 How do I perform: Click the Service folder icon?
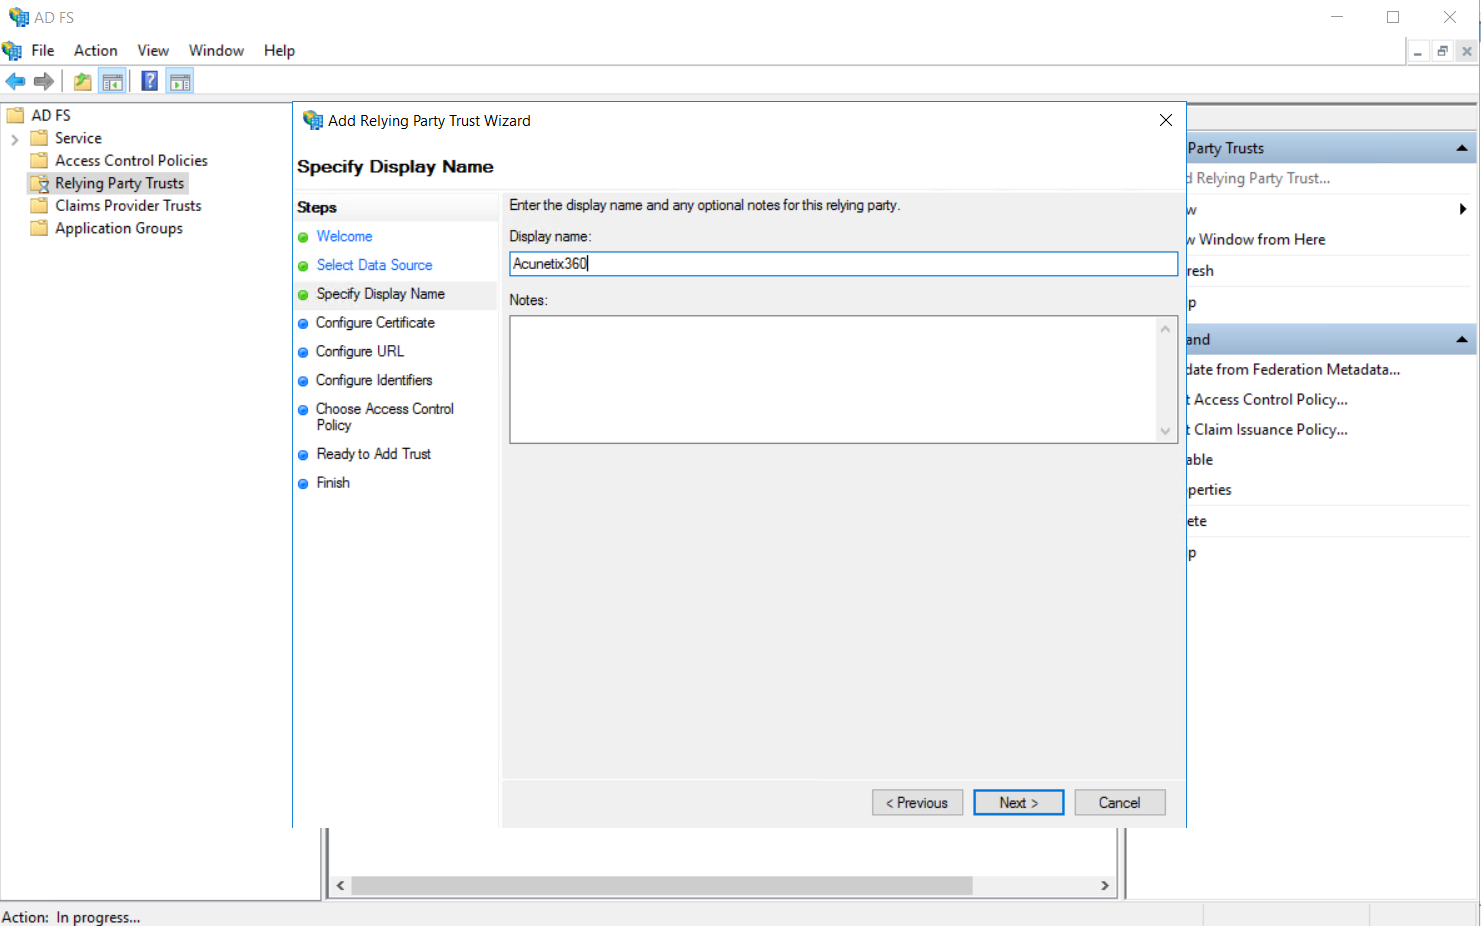point(39,138)
